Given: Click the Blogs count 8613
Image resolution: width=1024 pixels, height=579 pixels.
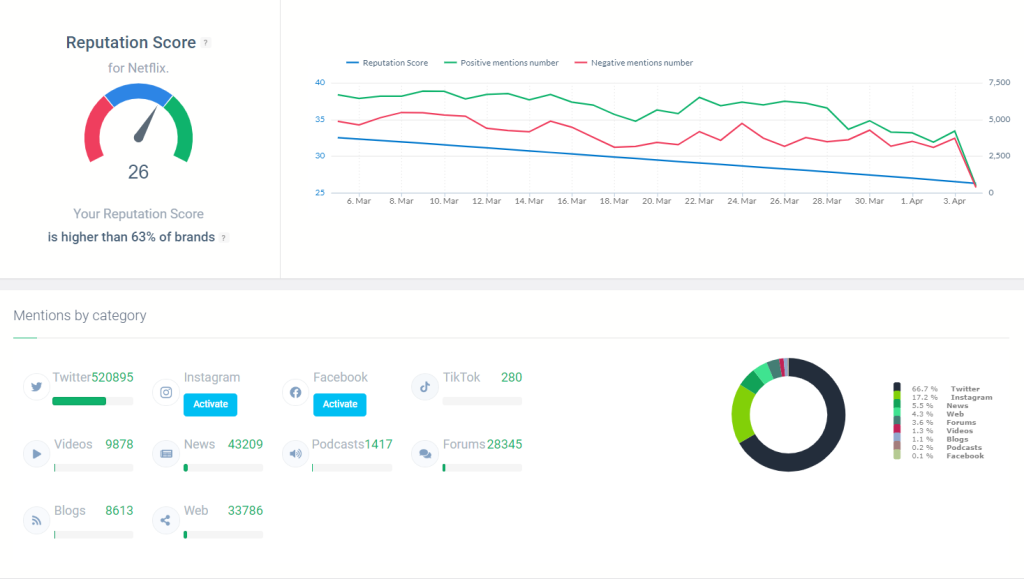Looking at the screenshot, I should (119, 510).
